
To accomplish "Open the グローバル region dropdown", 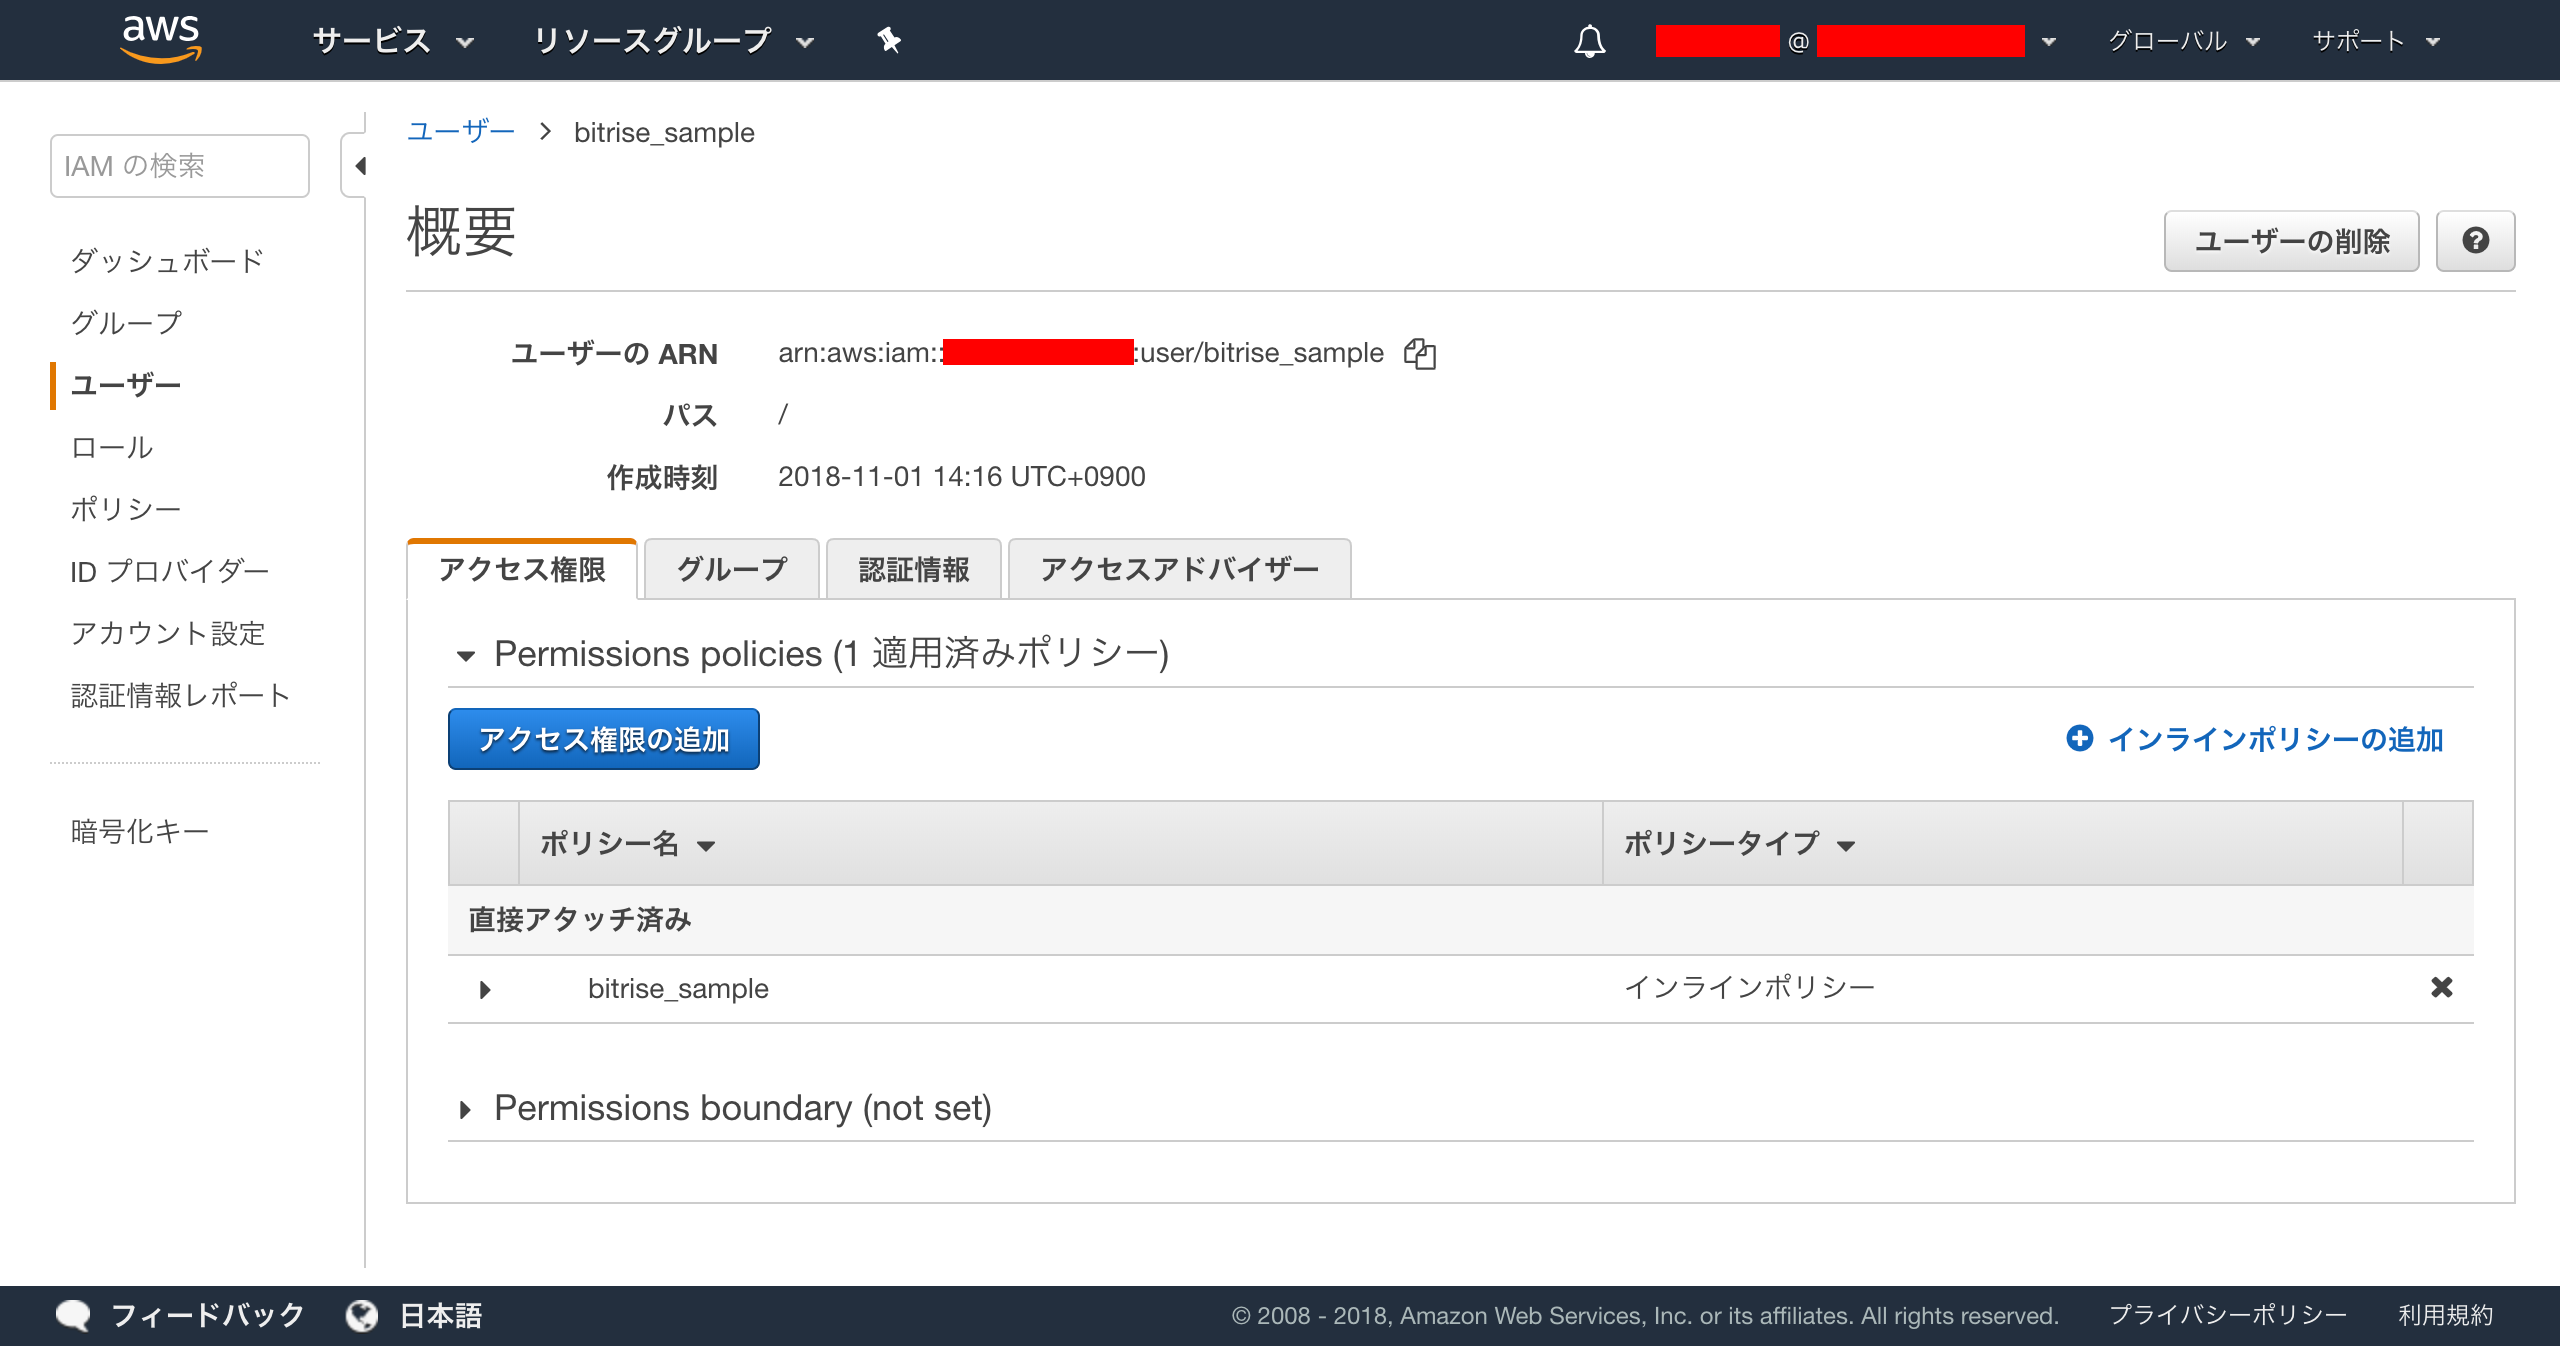I will click(2184, 41).
